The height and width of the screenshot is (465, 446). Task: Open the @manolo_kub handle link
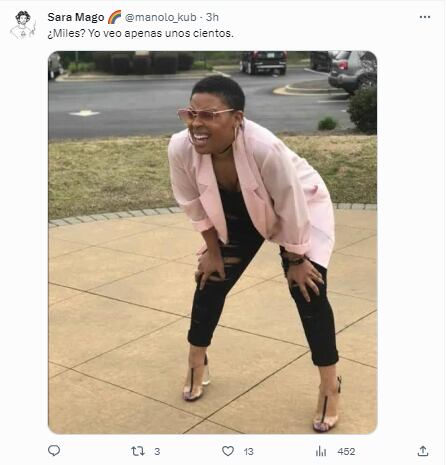point(160,17)
